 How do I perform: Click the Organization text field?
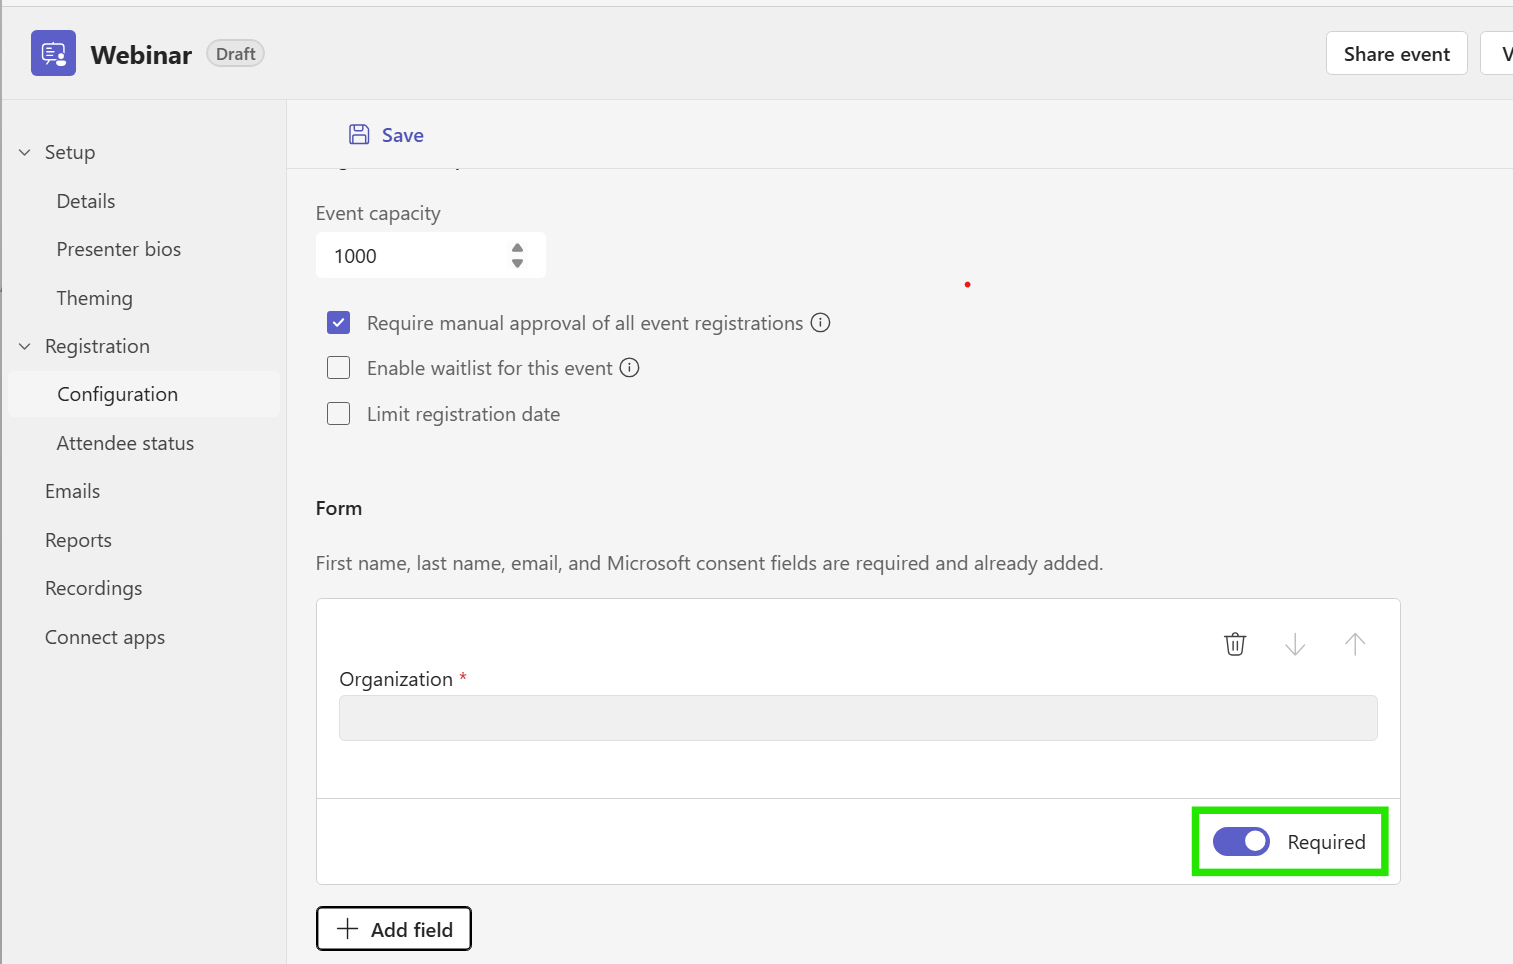point(858,718)
